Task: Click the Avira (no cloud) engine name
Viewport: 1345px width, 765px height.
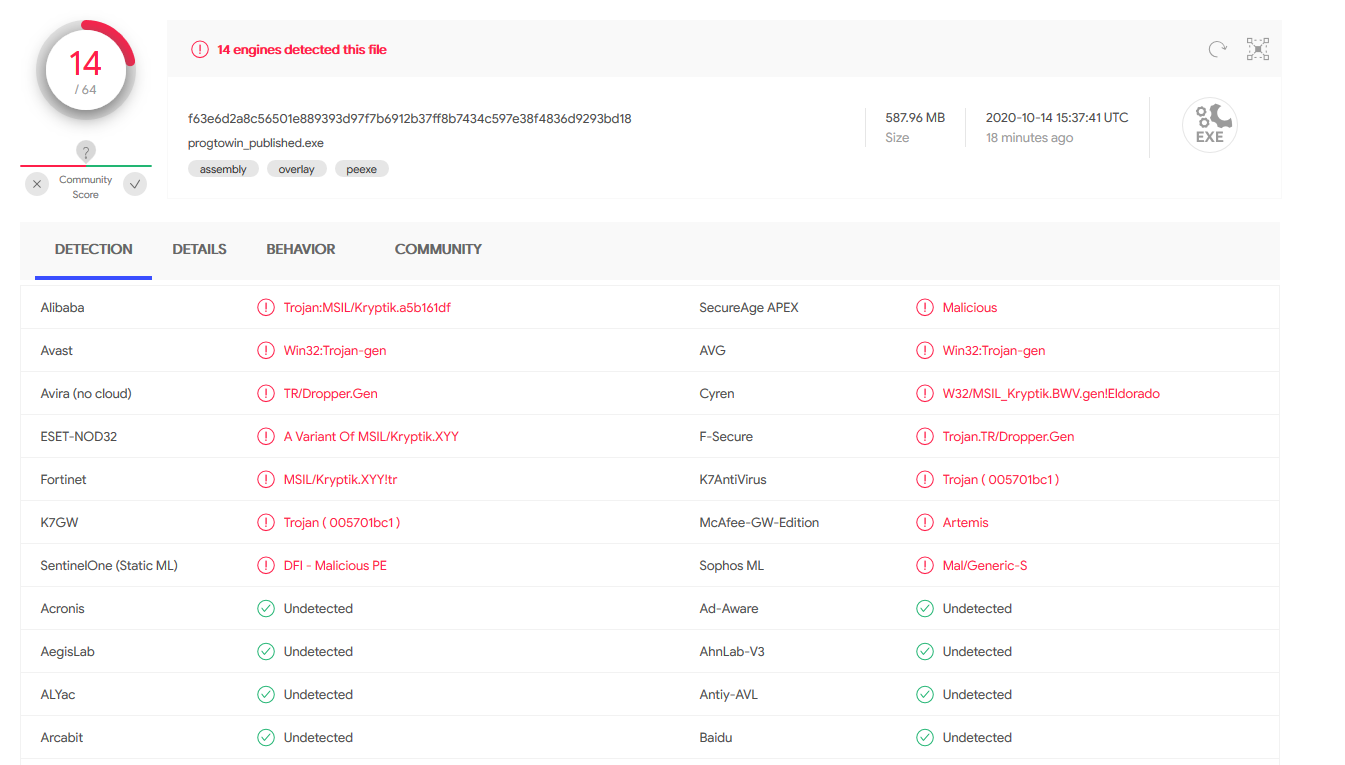Action: tap(86, 394)
